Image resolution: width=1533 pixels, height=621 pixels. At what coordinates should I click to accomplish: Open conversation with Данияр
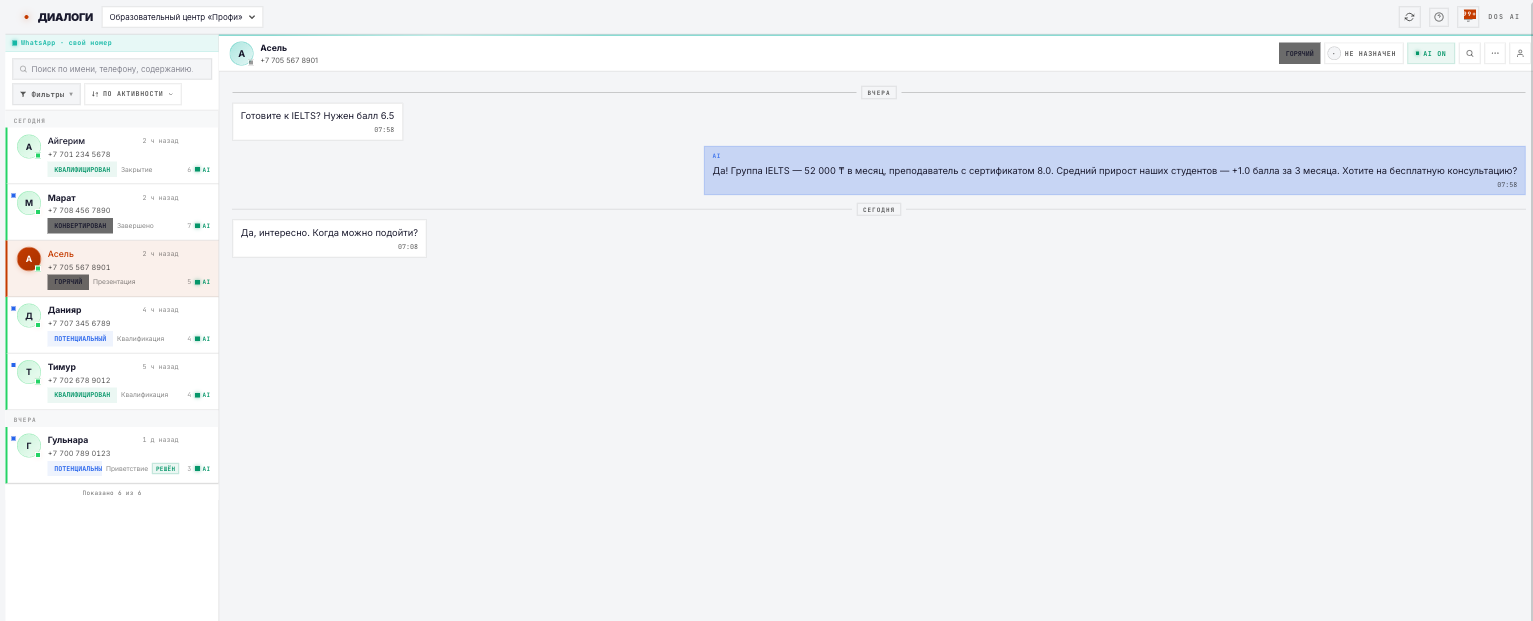112,324
